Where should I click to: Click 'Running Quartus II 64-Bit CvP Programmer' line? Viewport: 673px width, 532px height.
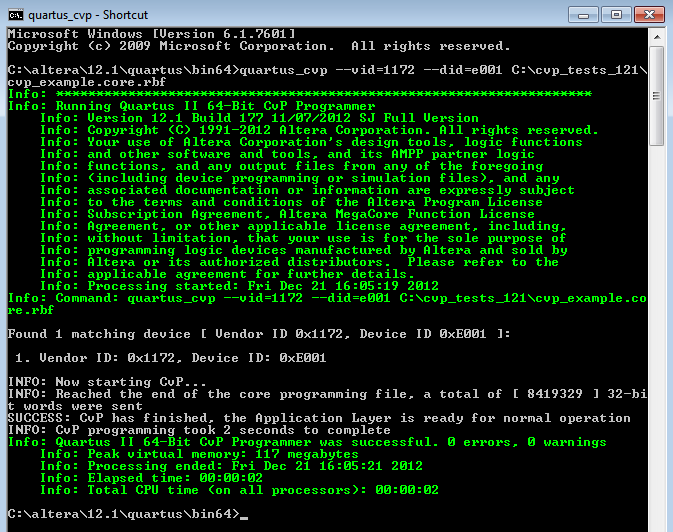click(x=191, y=106)
